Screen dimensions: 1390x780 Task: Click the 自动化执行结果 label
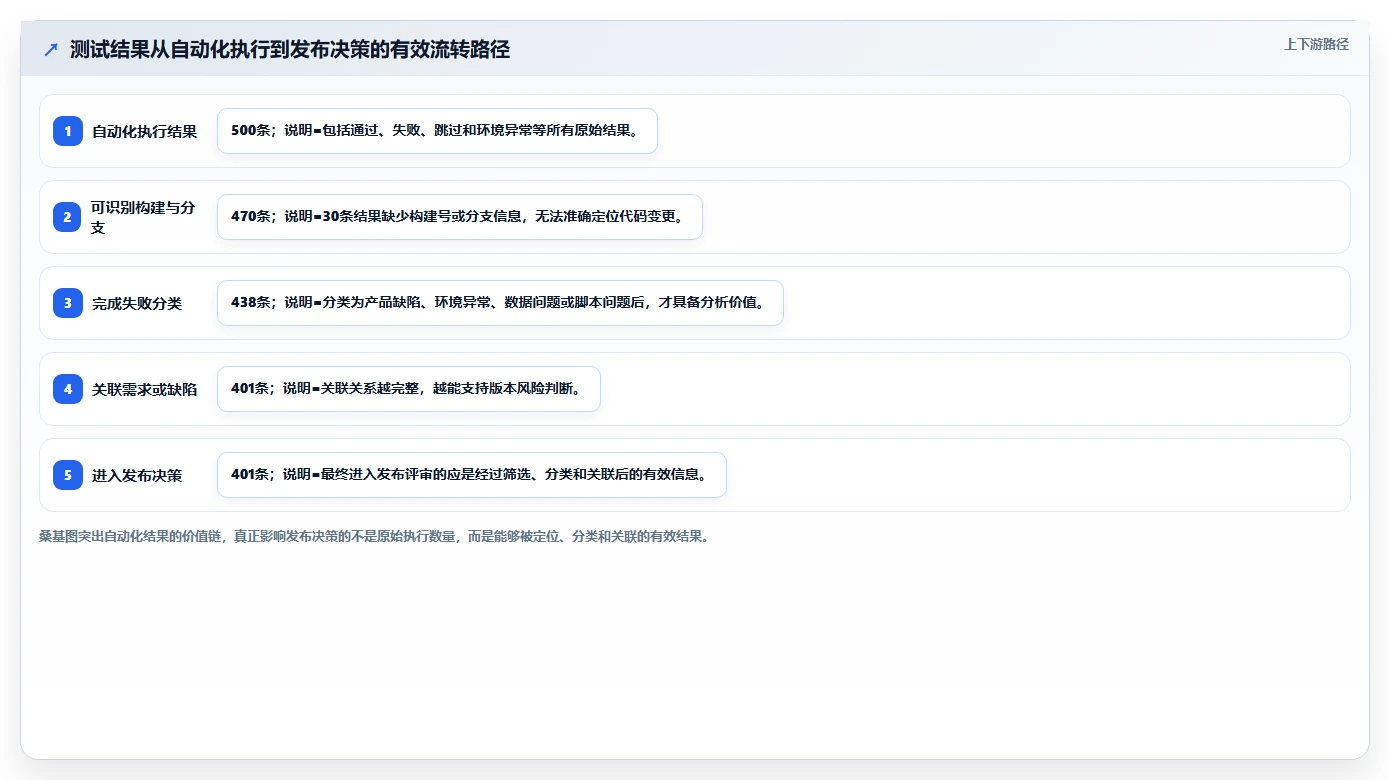[145, 131]
